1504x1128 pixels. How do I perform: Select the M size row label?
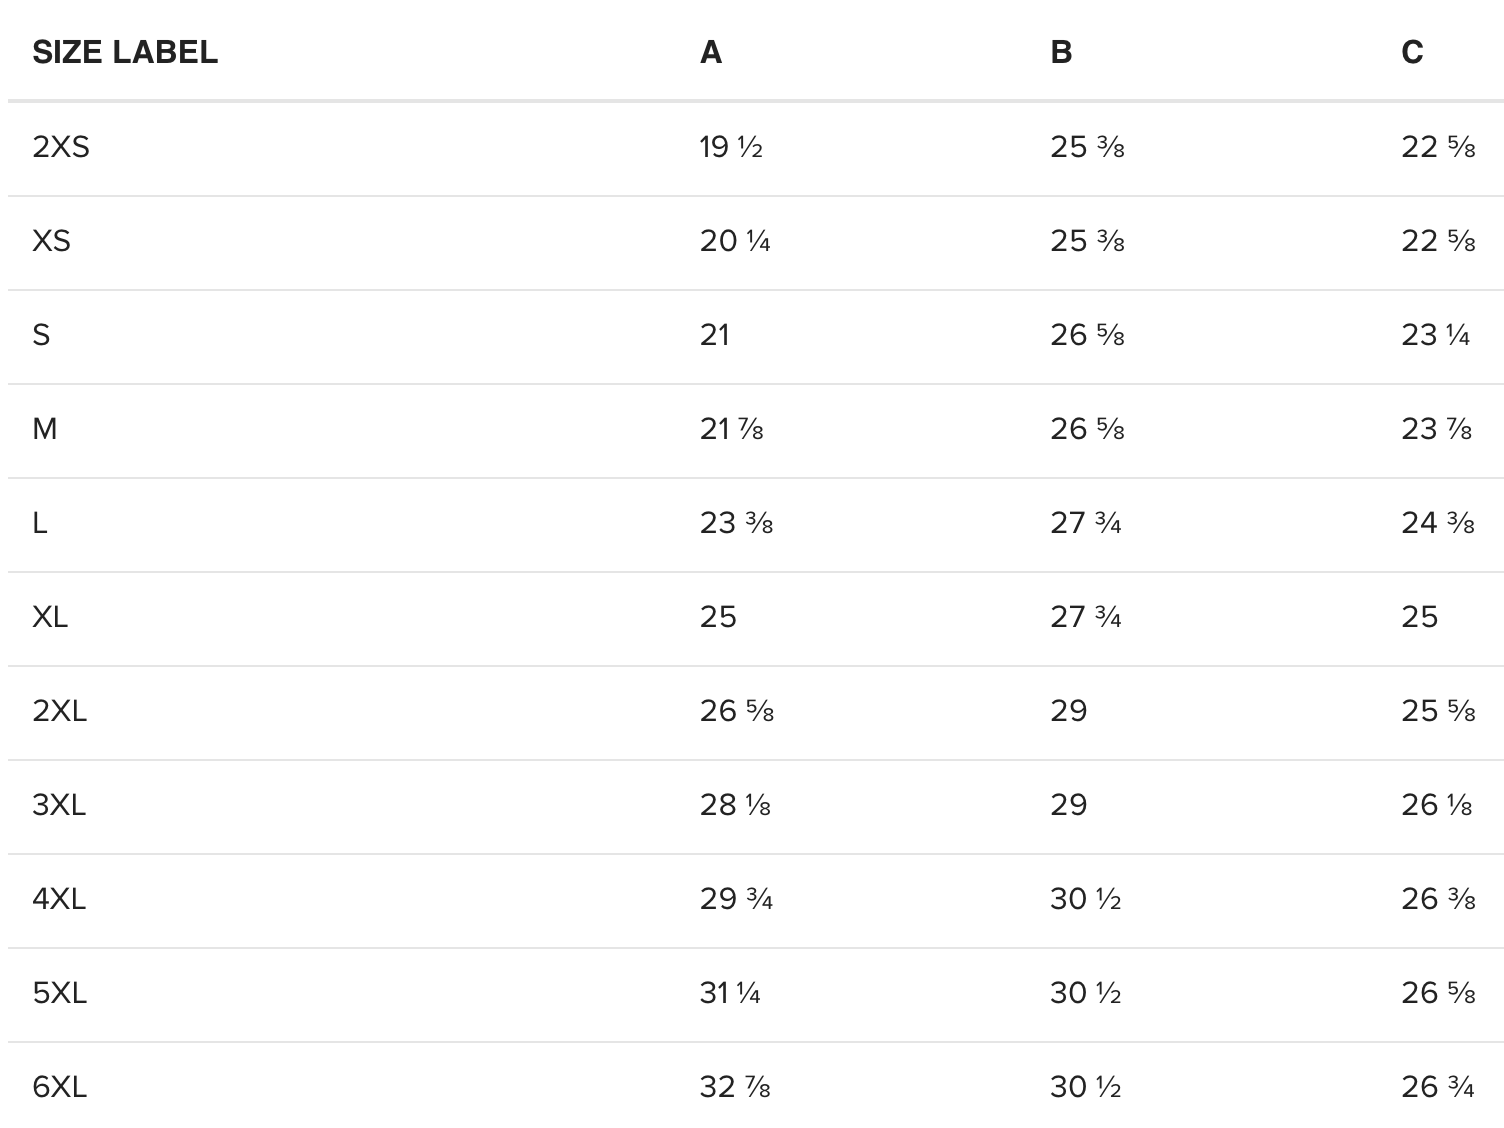pos(45,429)
